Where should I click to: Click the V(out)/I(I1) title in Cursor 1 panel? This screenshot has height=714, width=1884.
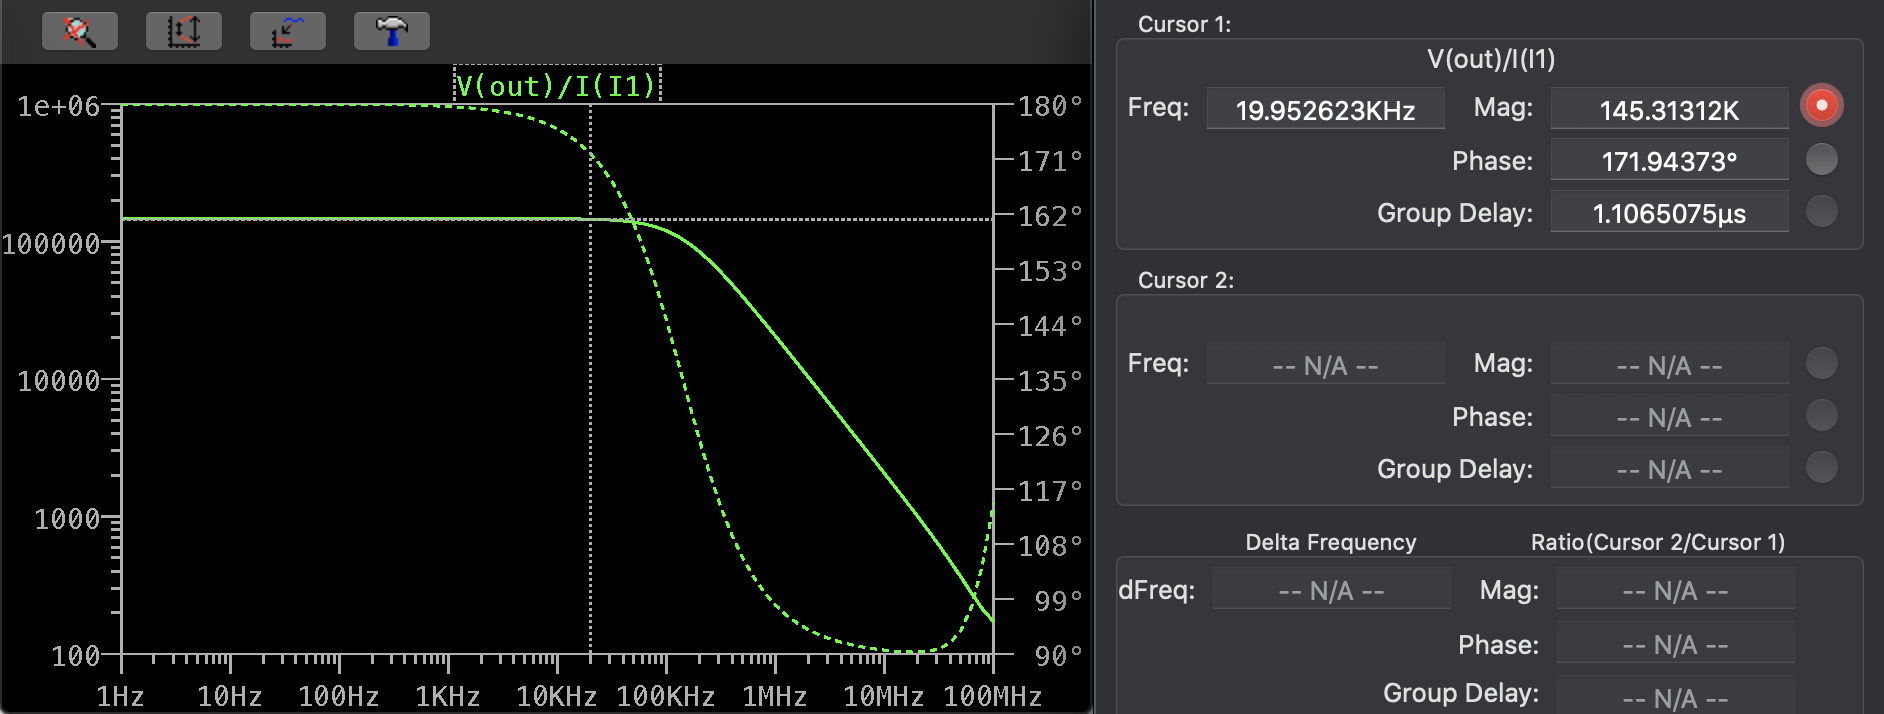click(x=1491, y=59)
